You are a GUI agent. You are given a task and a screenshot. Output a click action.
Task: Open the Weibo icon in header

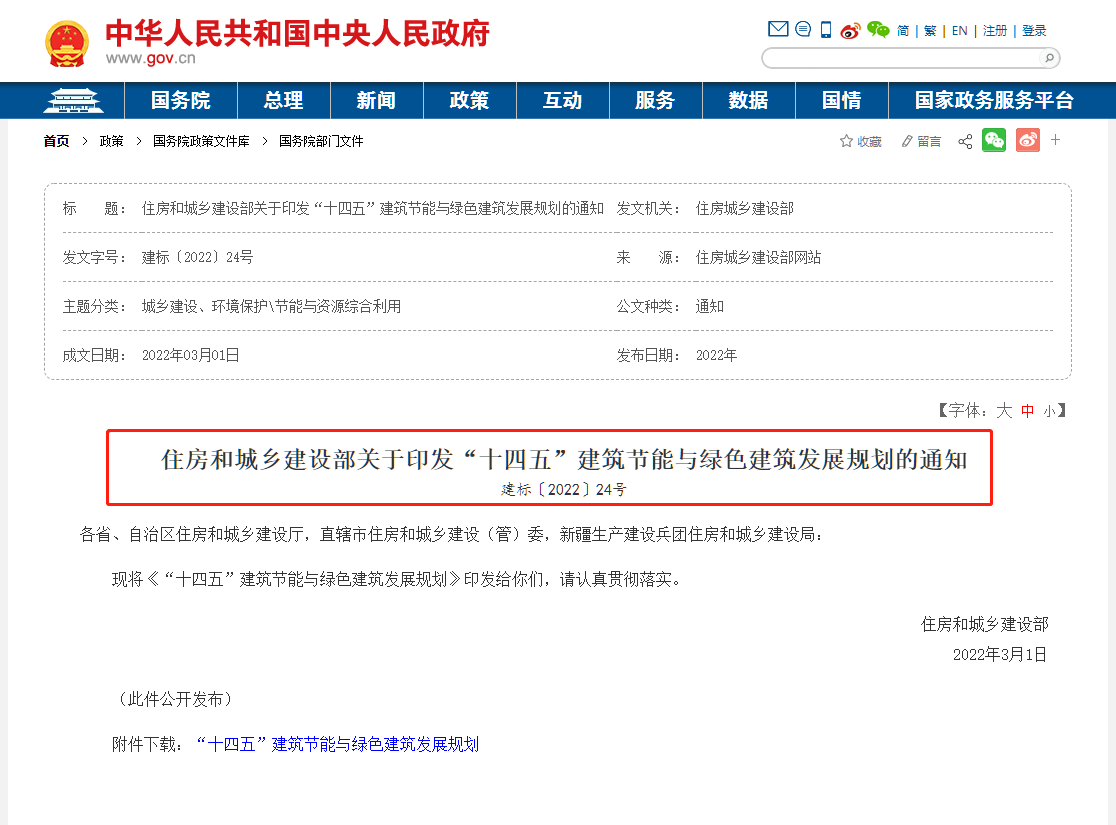[850, 31]
